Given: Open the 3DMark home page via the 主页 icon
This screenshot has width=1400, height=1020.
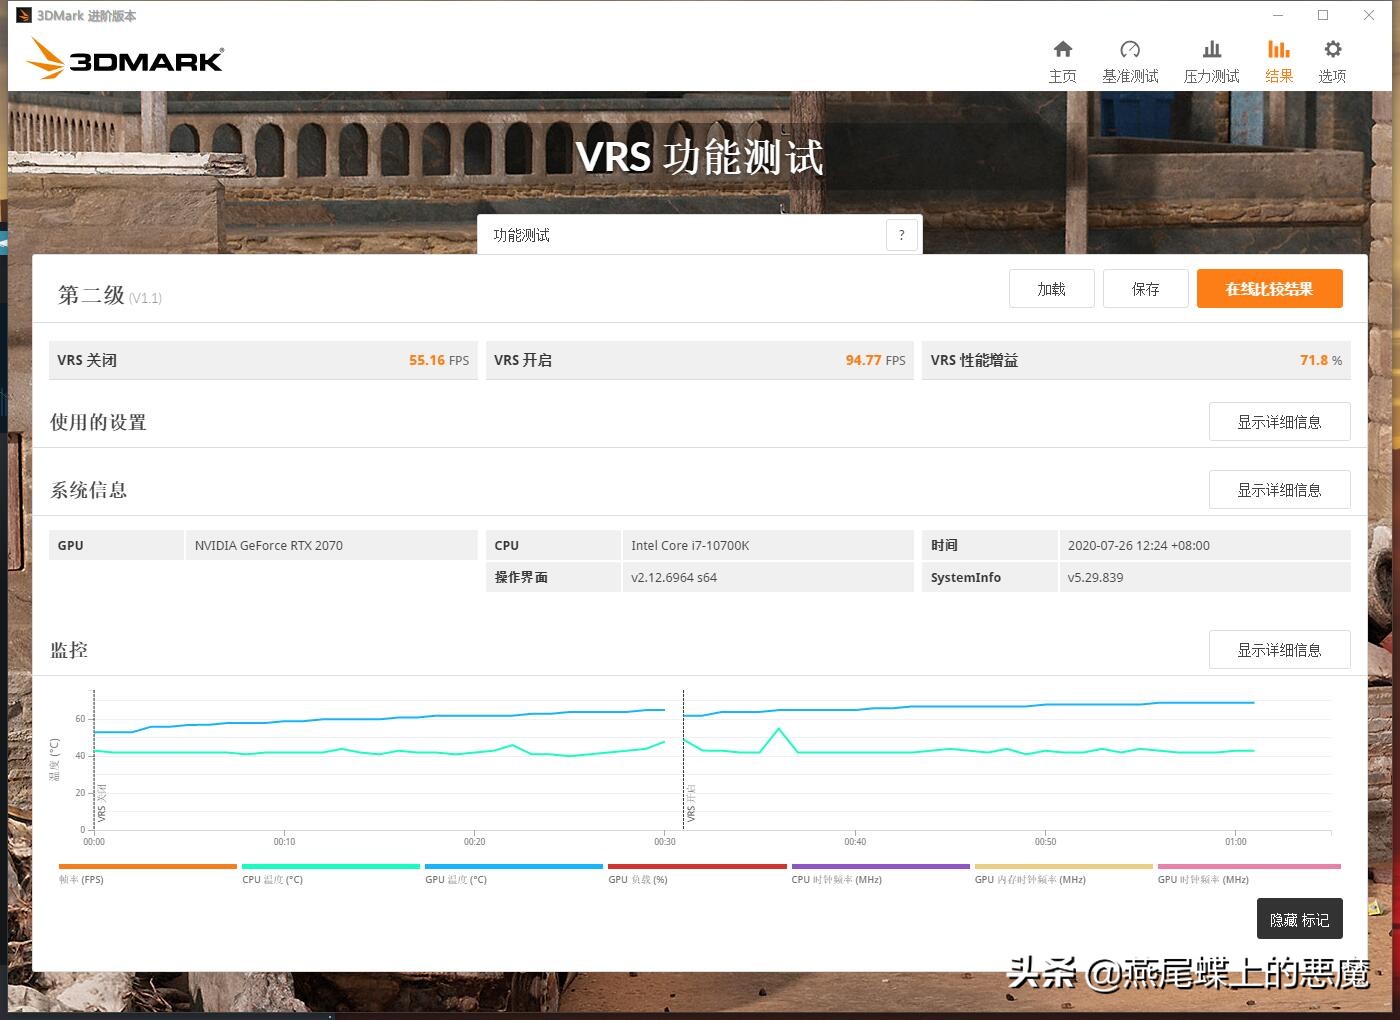Looking at the screenshot, I should (x=1063, y=58).
